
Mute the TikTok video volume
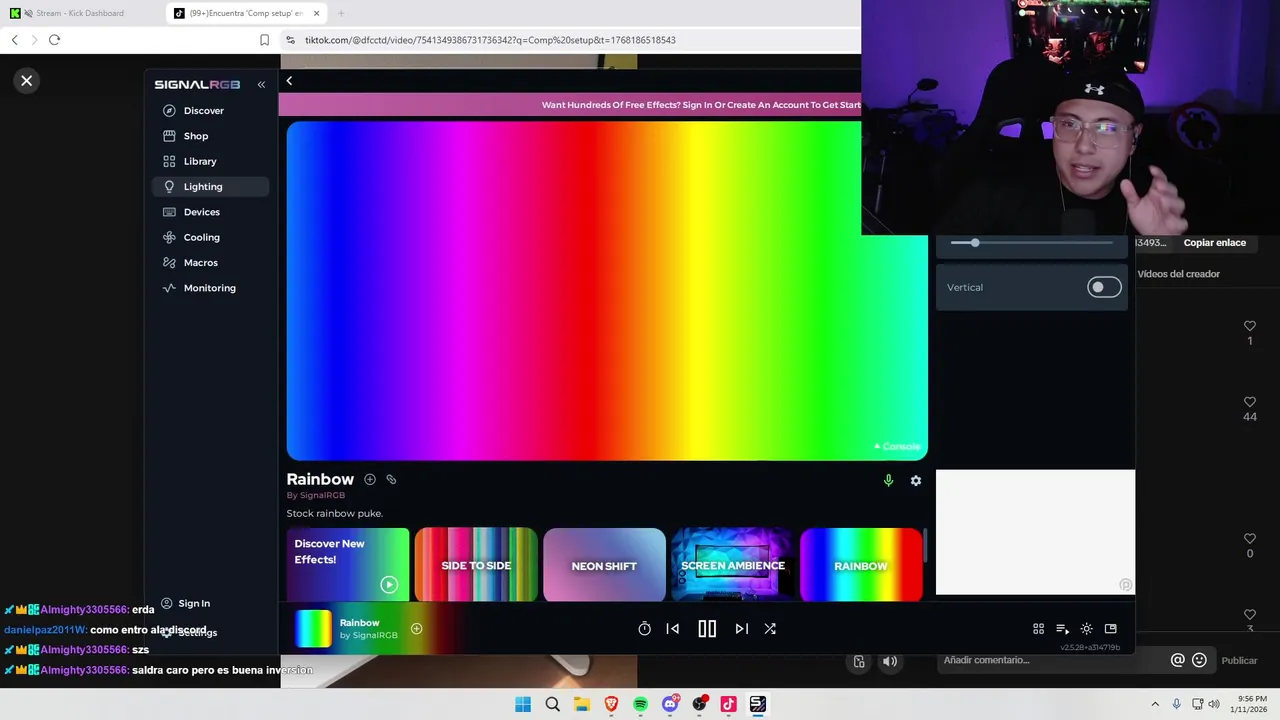click(x=889, y=661)
